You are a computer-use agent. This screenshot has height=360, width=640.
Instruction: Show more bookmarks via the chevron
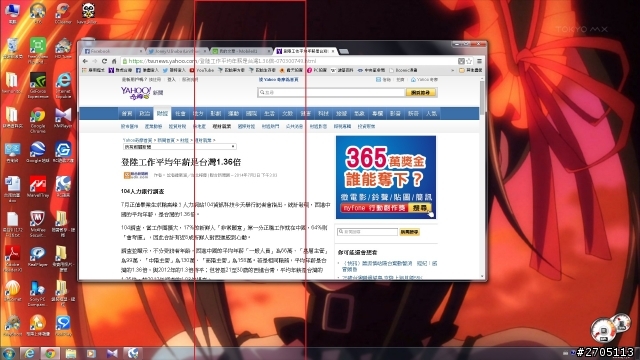pos(452,70)
